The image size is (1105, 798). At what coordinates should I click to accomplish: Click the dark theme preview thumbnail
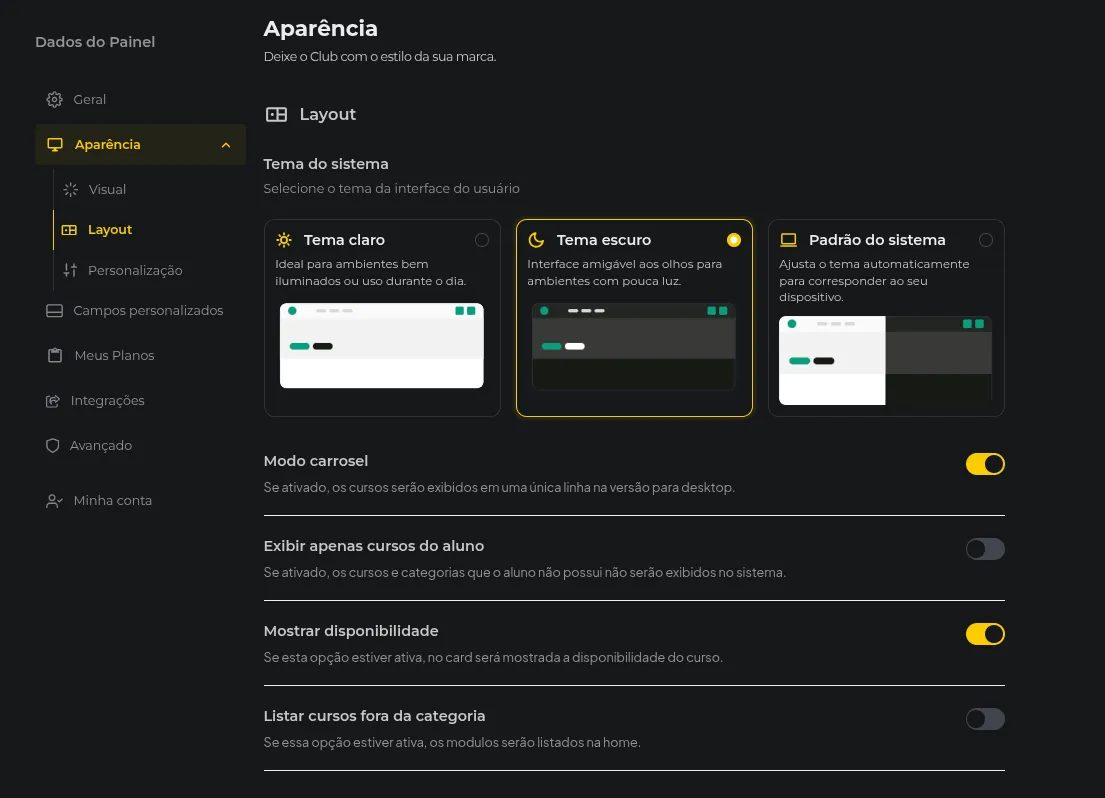(x=634, y=345)
